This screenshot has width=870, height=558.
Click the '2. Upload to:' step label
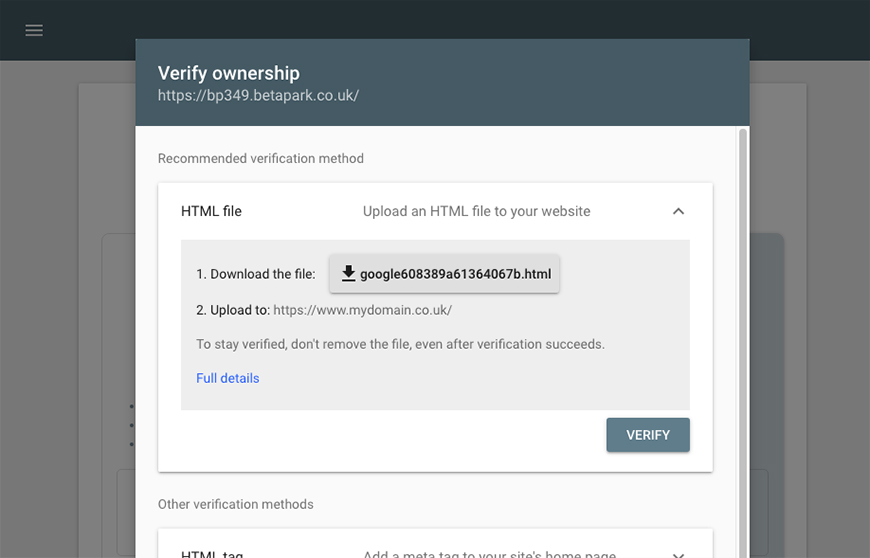[232, 310]
